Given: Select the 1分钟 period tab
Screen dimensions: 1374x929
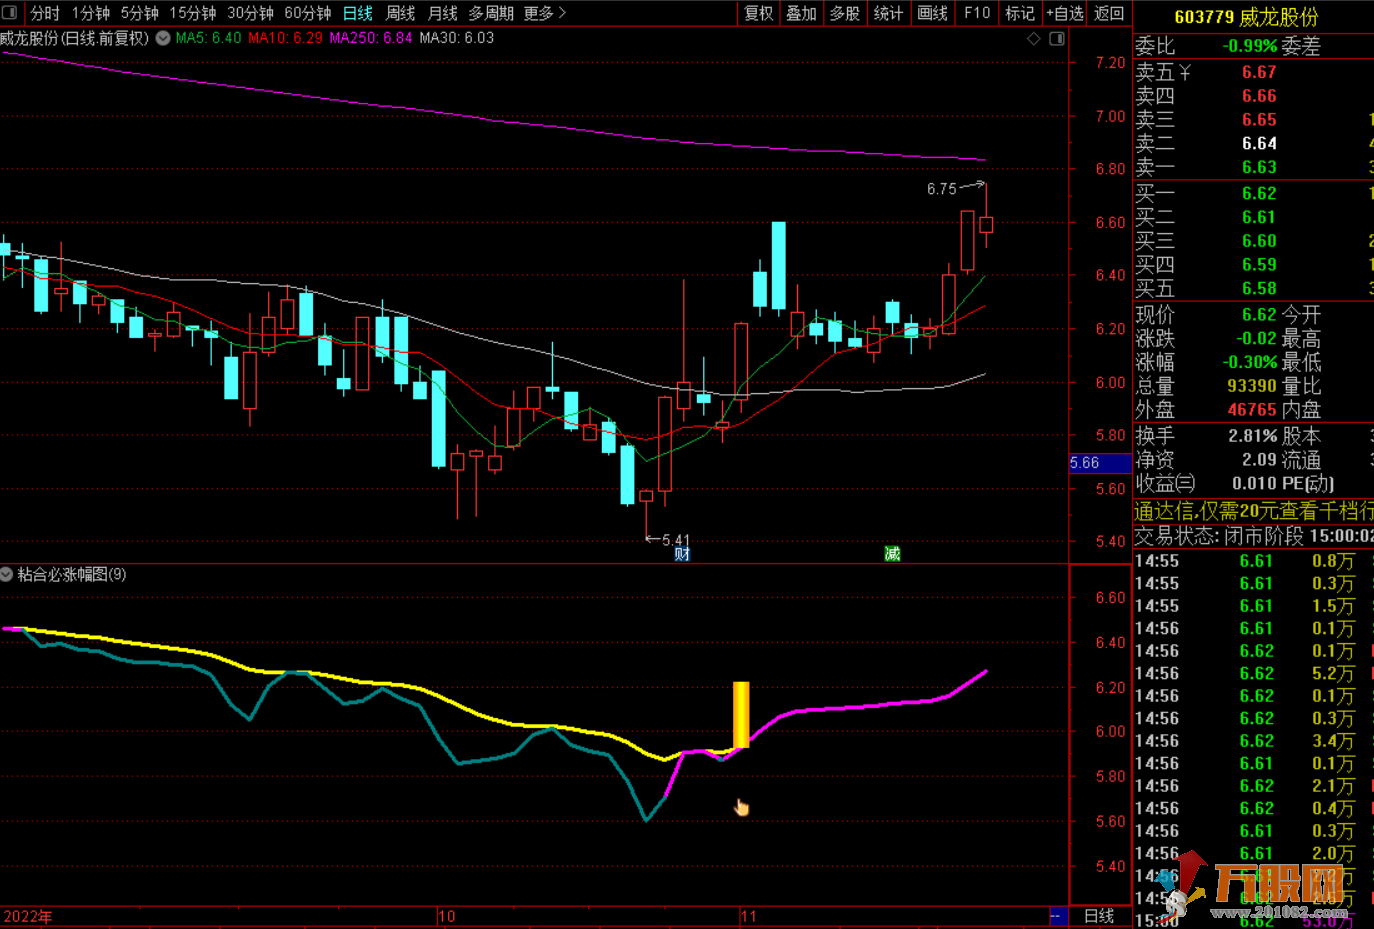Looking at the screenshot, I should [90, 13].
